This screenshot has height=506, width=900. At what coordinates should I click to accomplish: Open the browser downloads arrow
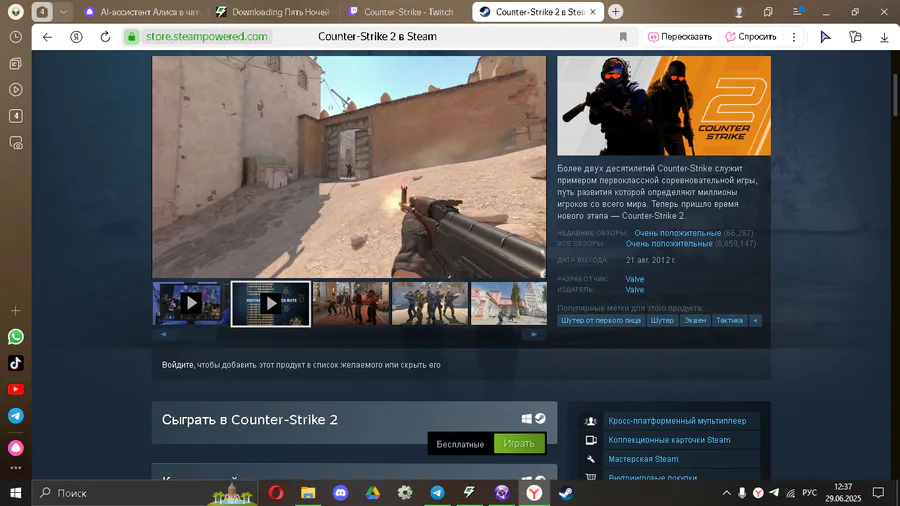(x=884, y=37)
